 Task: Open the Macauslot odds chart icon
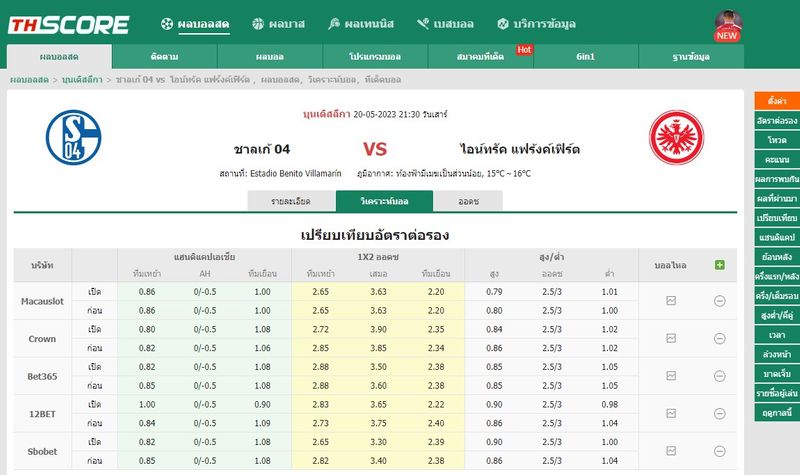(671, 300)
